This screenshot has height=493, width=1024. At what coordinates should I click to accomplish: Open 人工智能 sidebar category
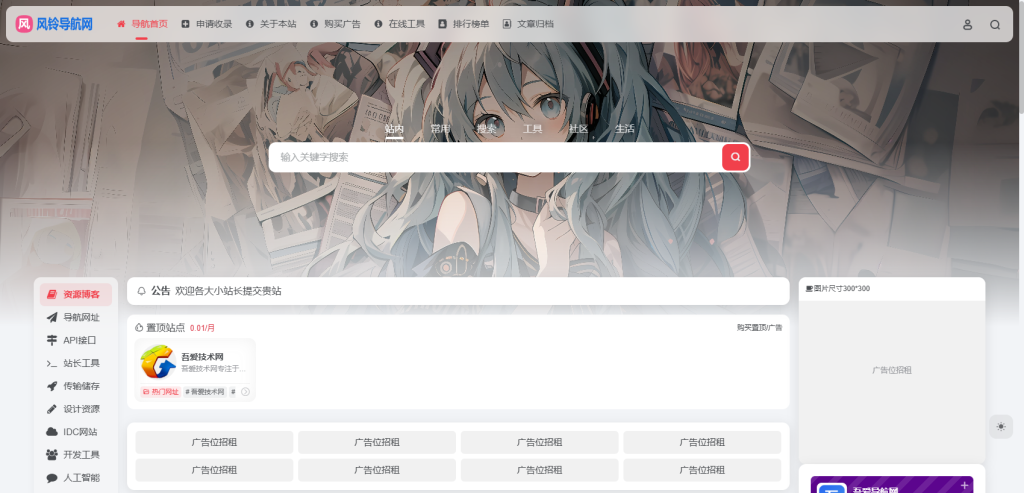(x=76, y=477)
